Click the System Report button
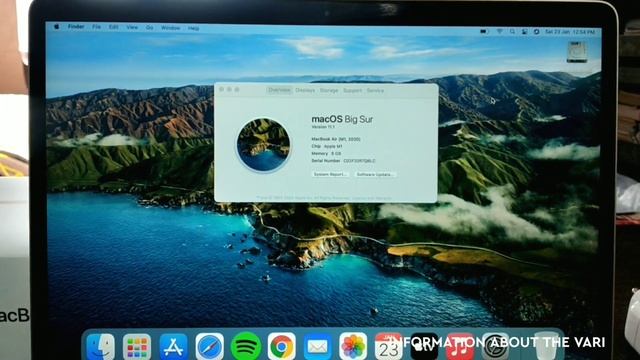 click(x=330, y=174)
